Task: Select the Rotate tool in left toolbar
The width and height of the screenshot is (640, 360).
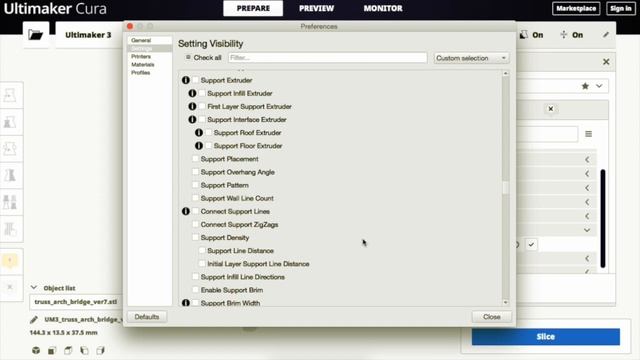Action: click(x=10, y=149)
